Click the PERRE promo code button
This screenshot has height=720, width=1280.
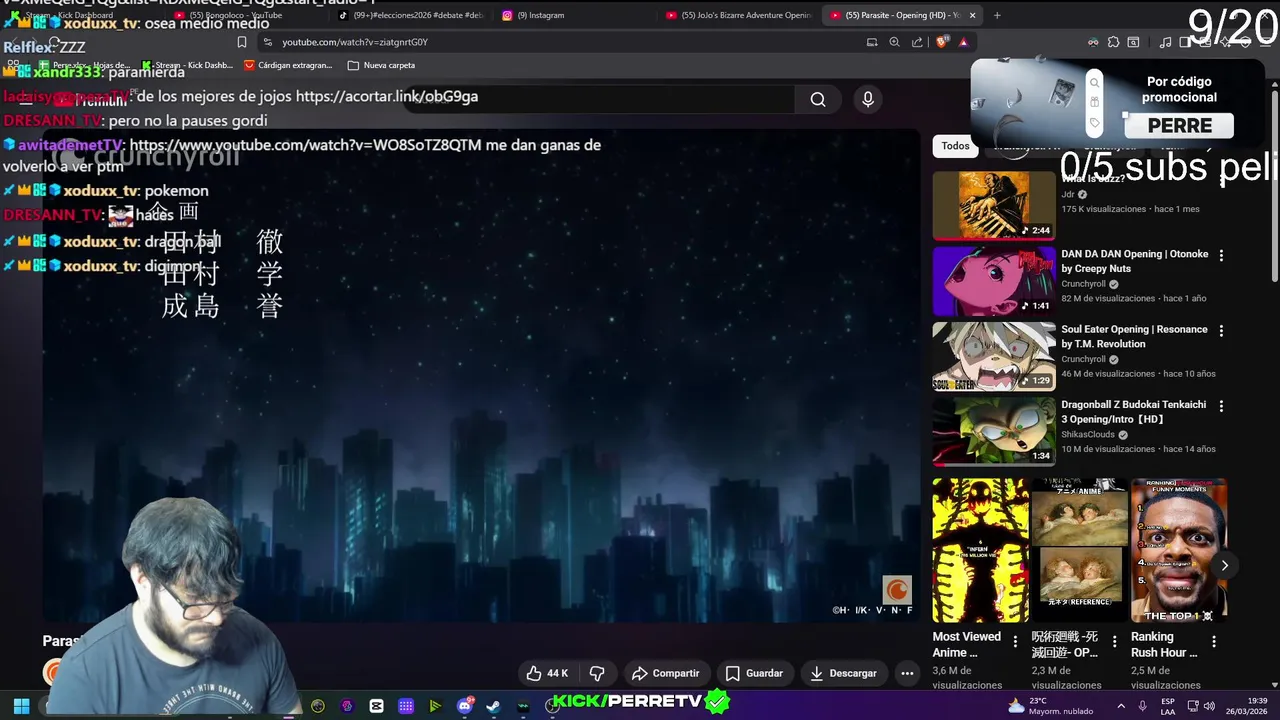click(x=1179, y=126)
